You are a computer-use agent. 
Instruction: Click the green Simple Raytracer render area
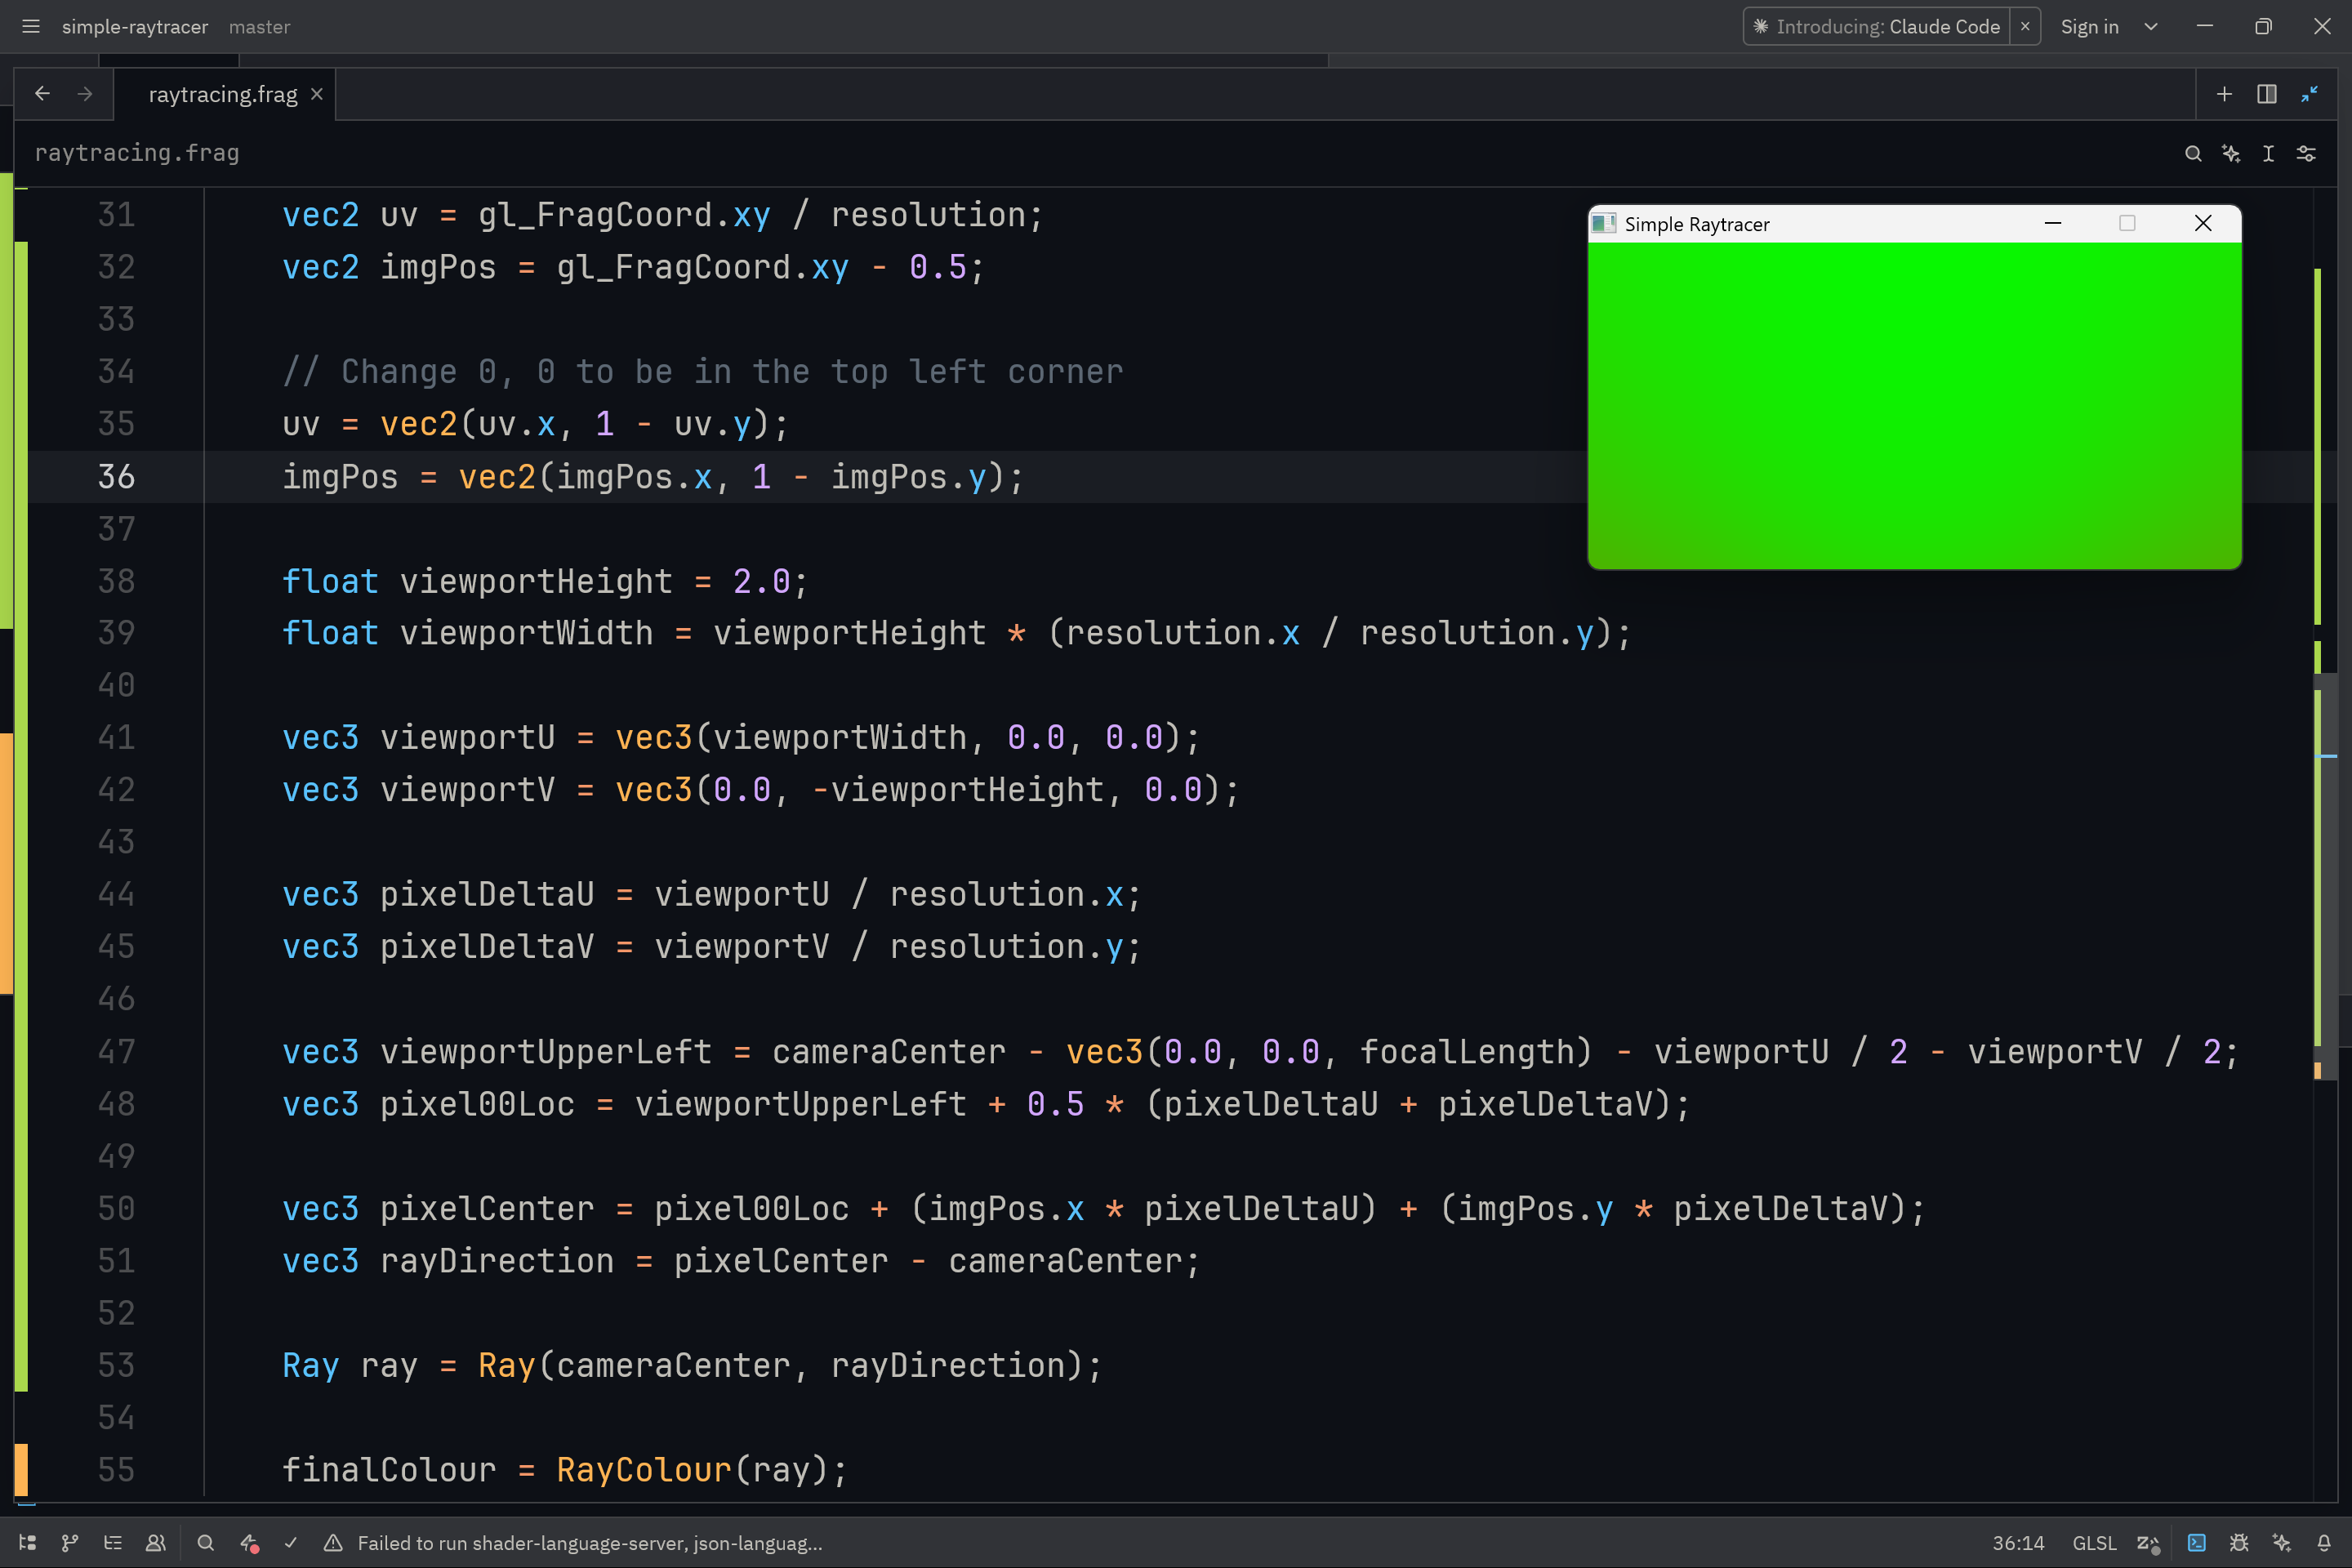(1914, 405)
